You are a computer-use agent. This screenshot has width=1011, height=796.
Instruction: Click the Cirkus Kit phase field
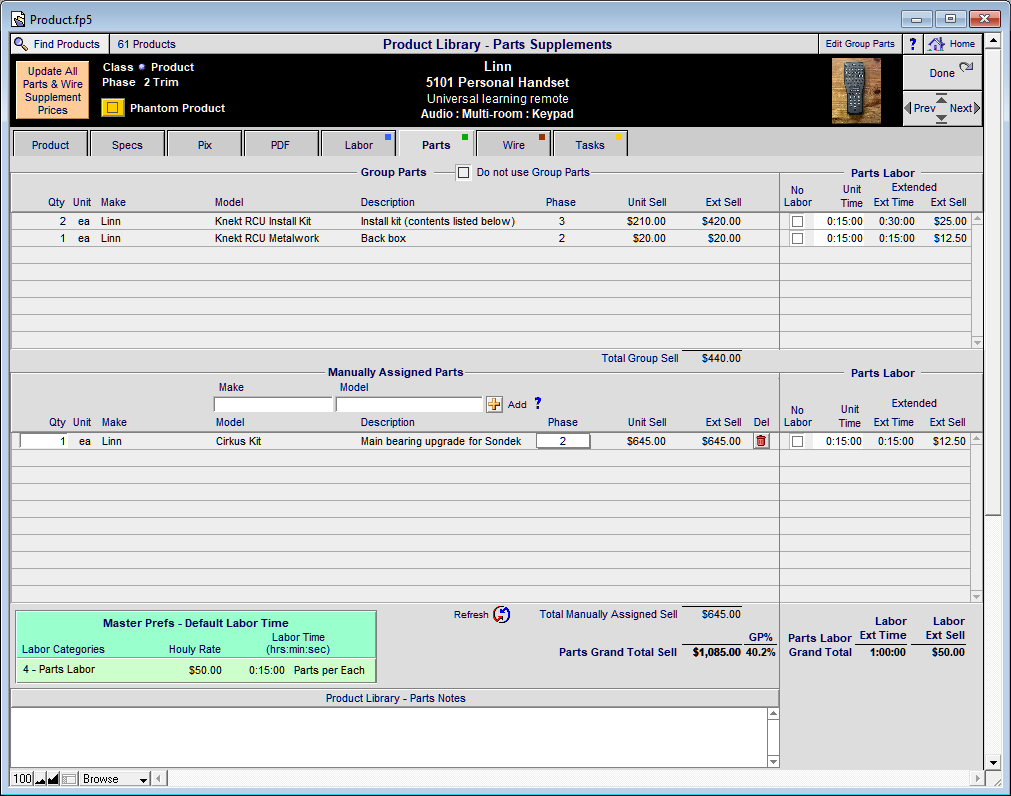(563, 442)
